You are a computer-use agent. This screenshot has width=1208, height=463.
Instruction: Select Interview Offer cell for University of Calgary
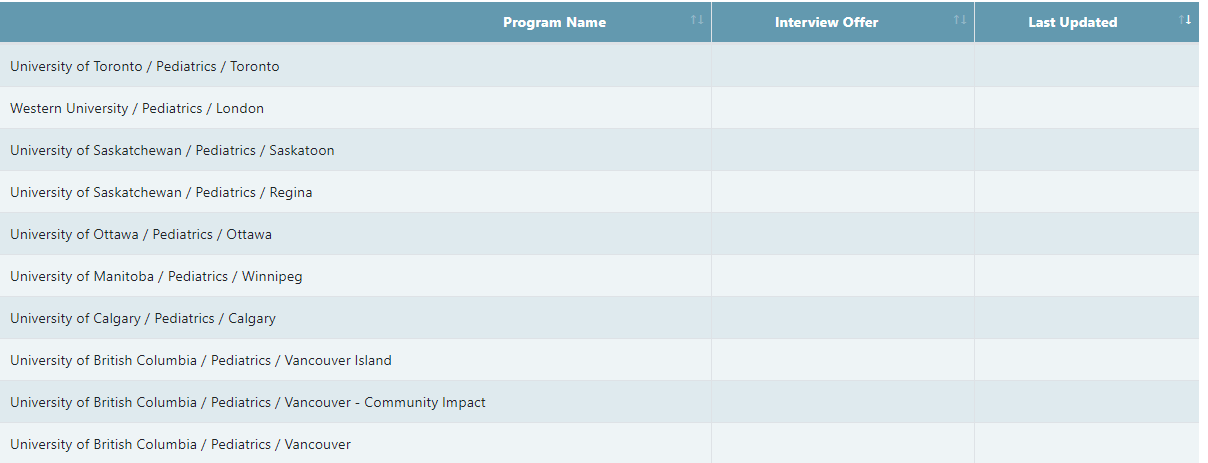pos(842,318)
